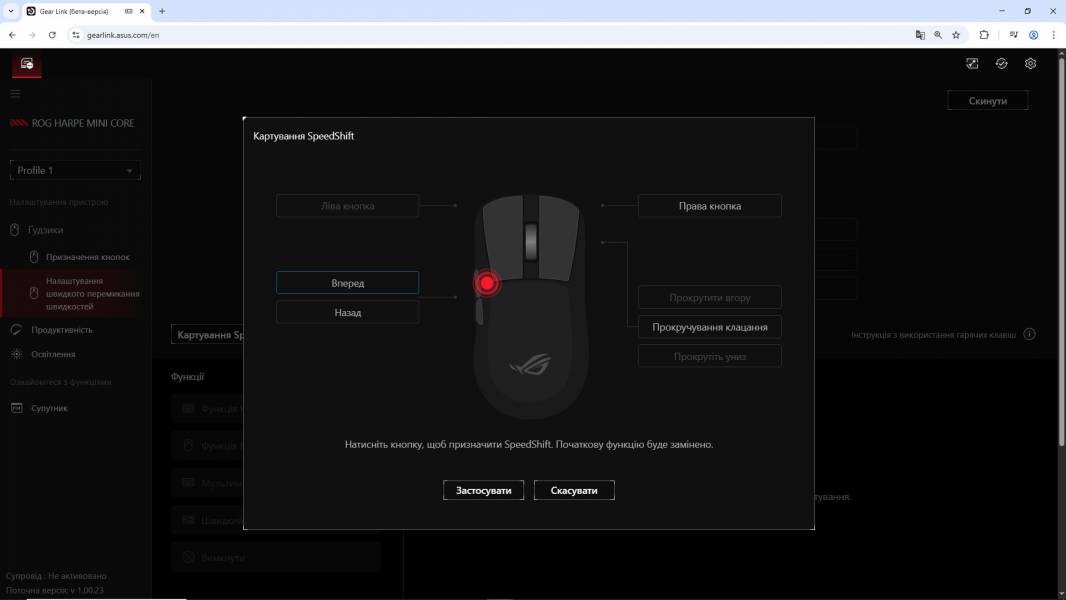Image resolution: width=1066 pixels, height=600 pixels.
Task: Assign SpeedShift to Назад back button
Action: tap(347, 311)
